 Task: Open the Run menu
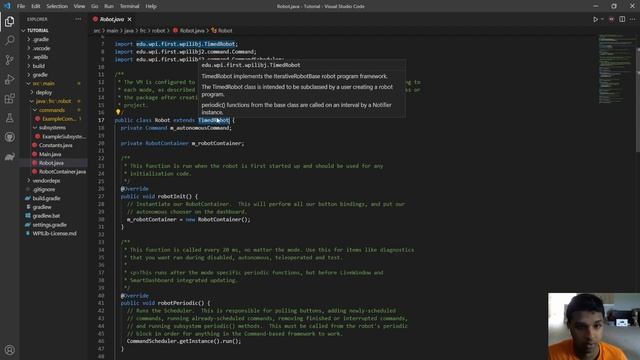point(109,6)
